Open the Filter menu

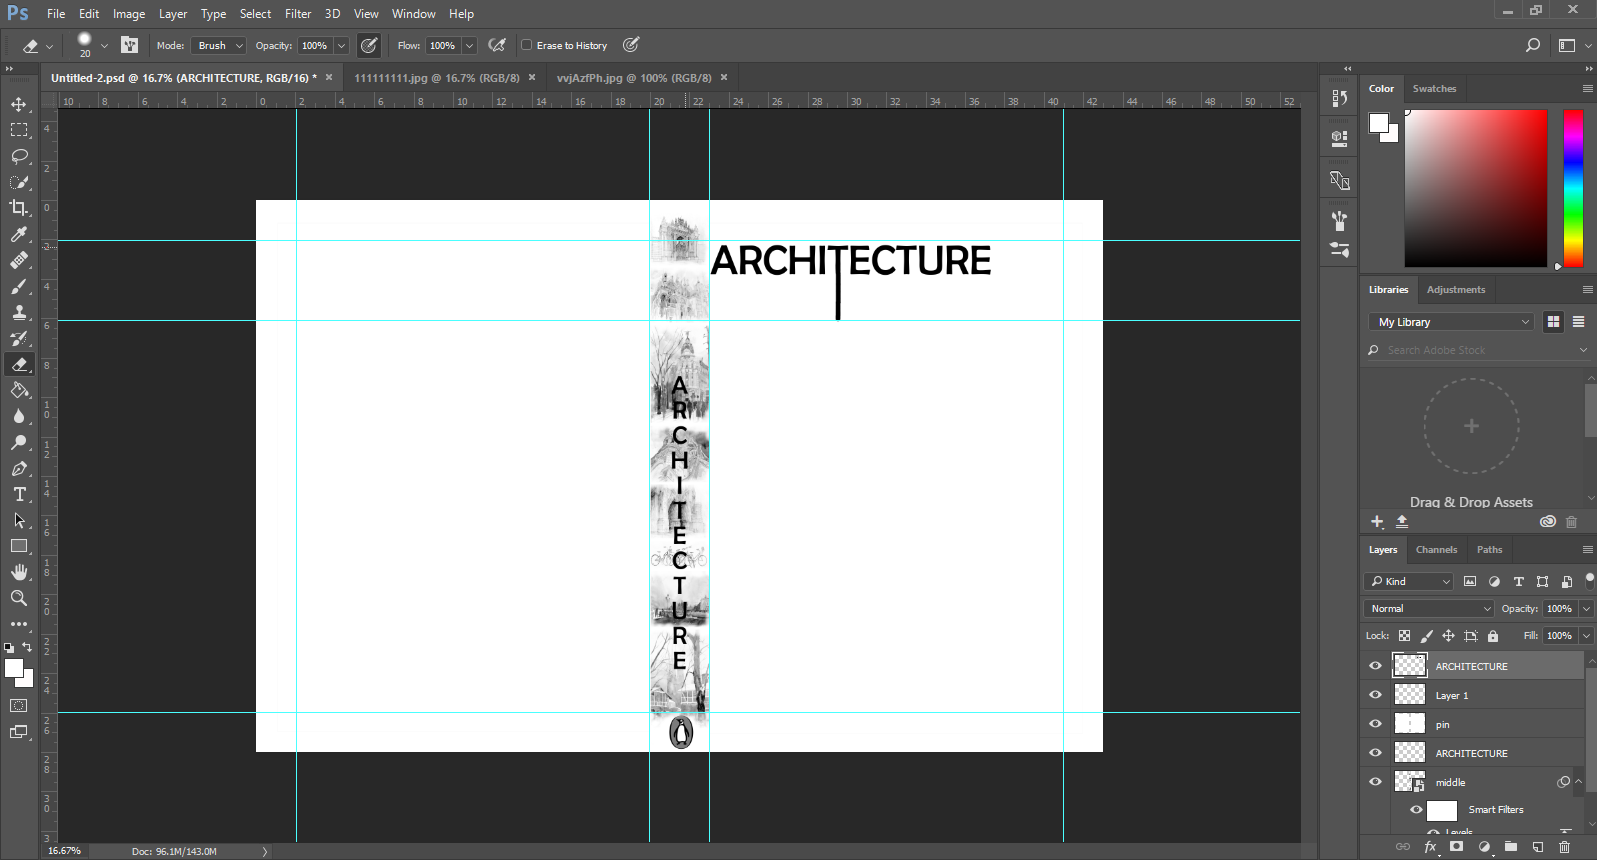click(x=298, y=14)
